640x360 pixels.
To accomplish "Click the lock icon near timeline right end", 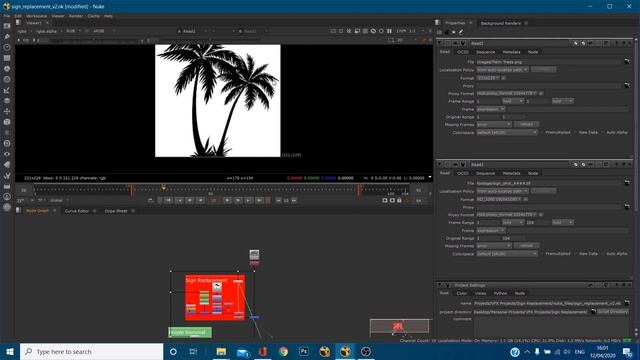I will click(x=400, y=200).
